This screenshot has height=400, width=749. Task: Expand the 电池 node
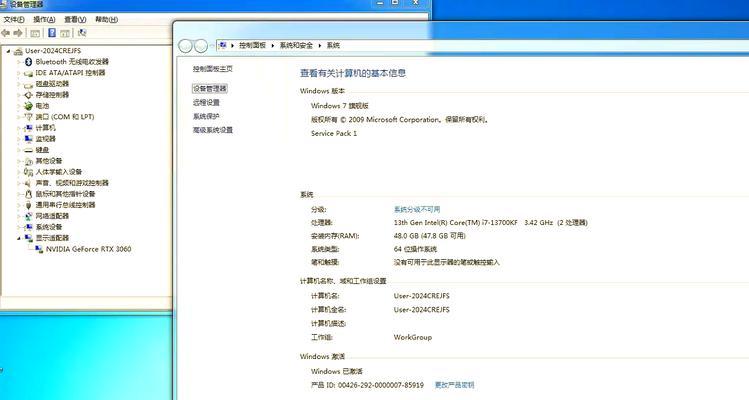click(19, 106)
